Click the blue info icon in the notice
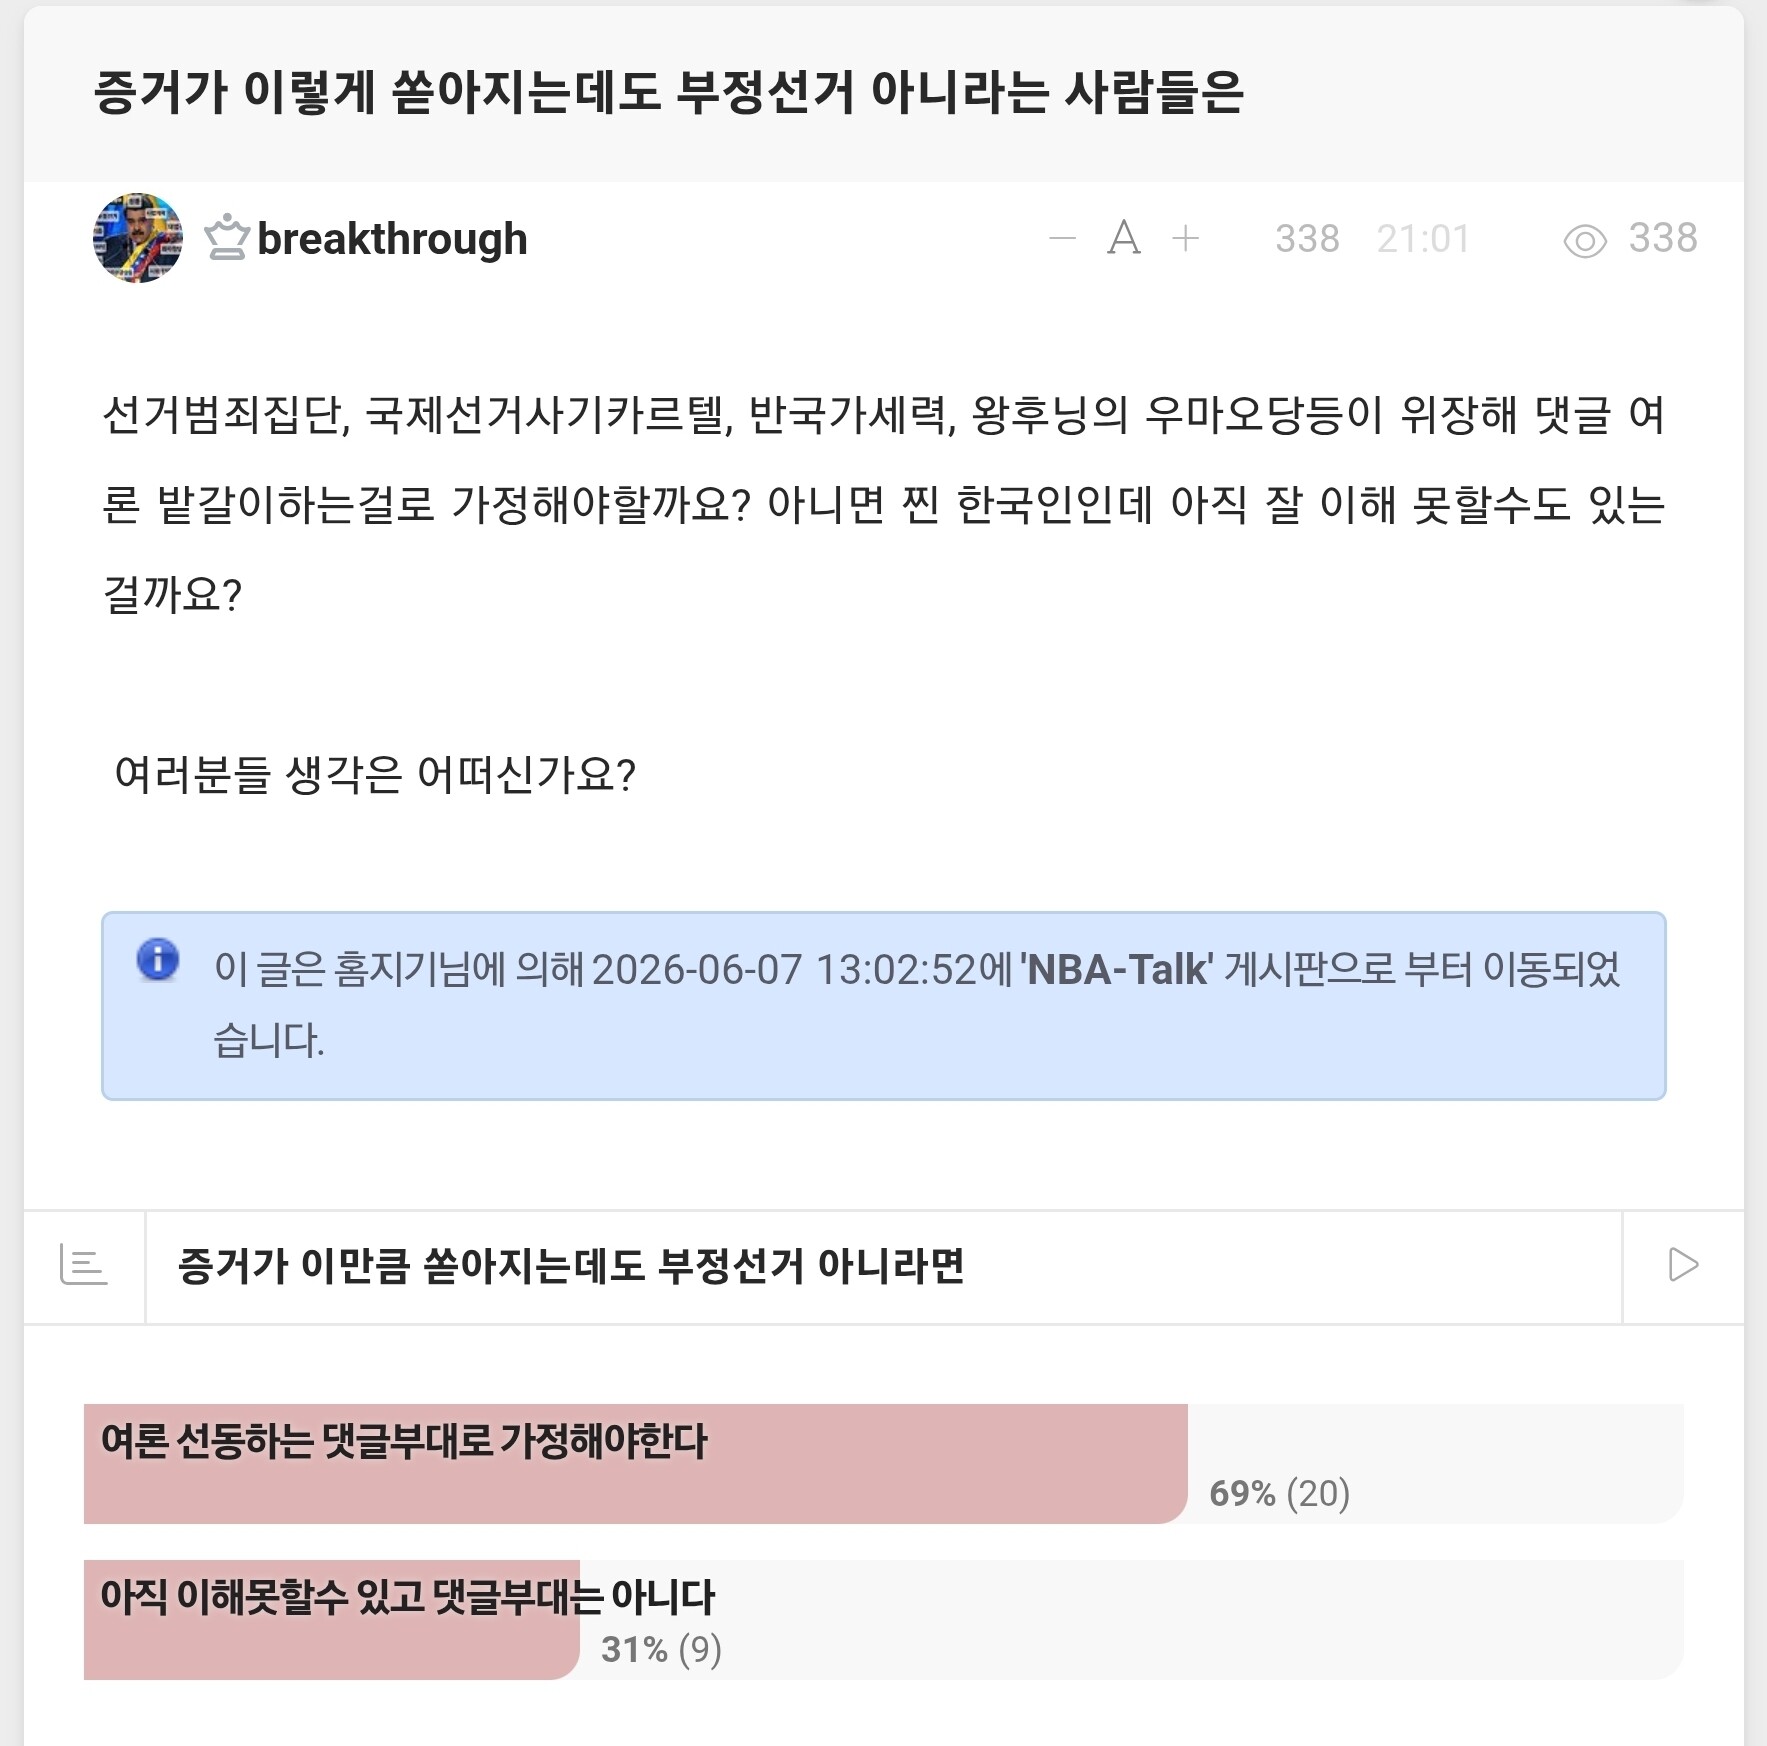The image size is (1767, 1746). (x=158, y=960)
